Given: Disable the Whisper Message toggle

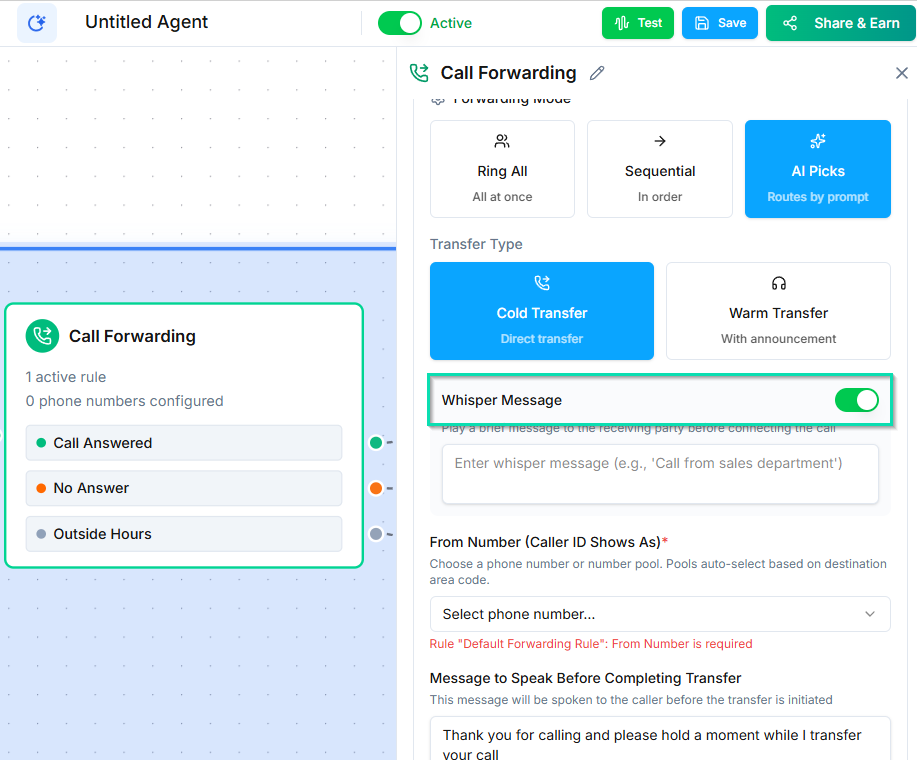Looking at the screenshot, I should point(856,400).
